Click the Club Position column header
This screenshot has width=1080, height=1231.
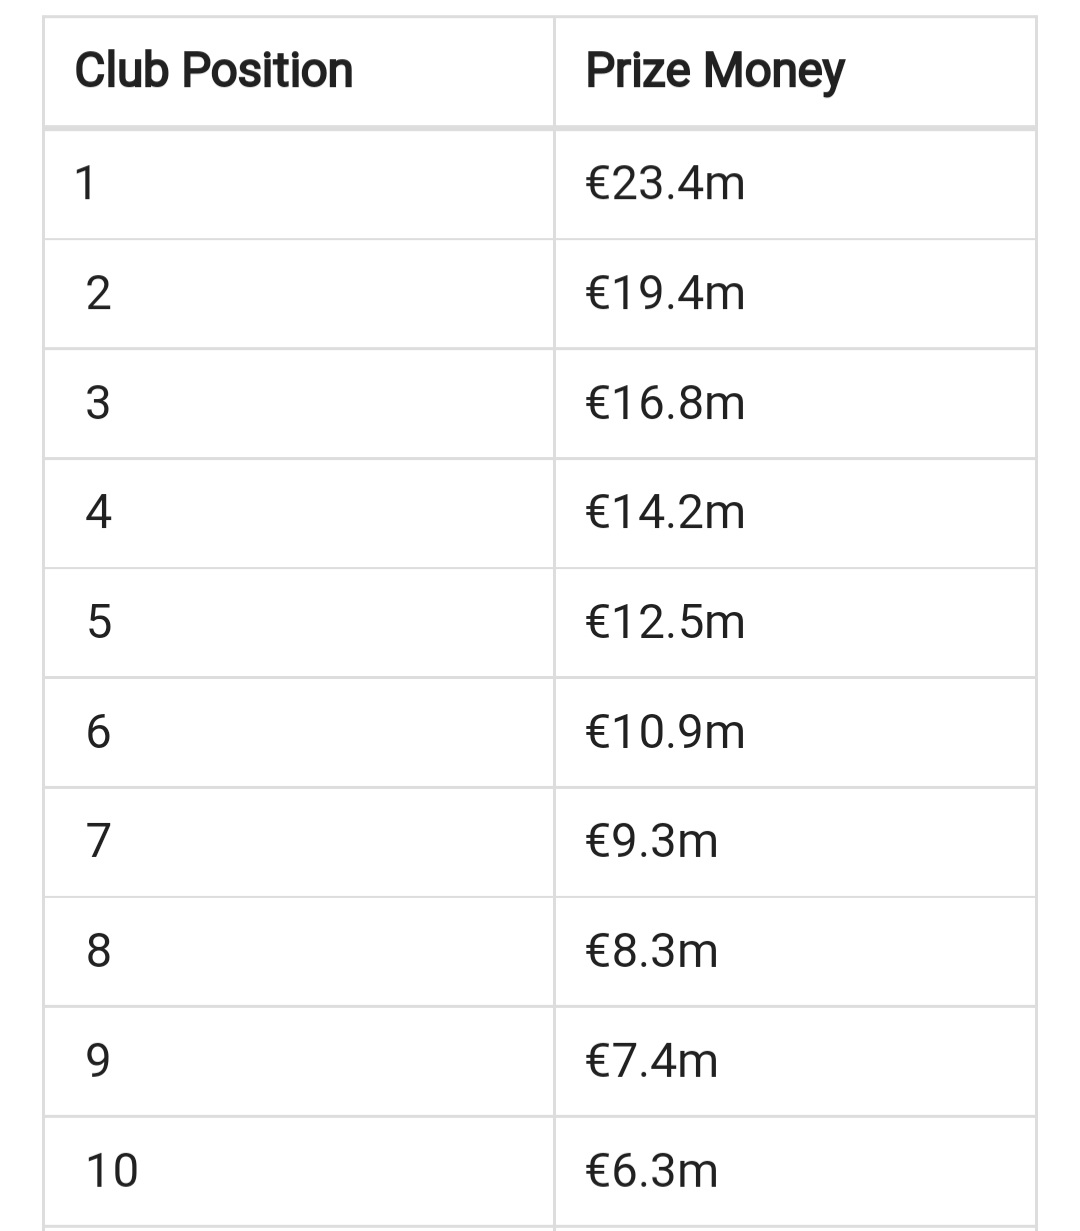point(214,71)
